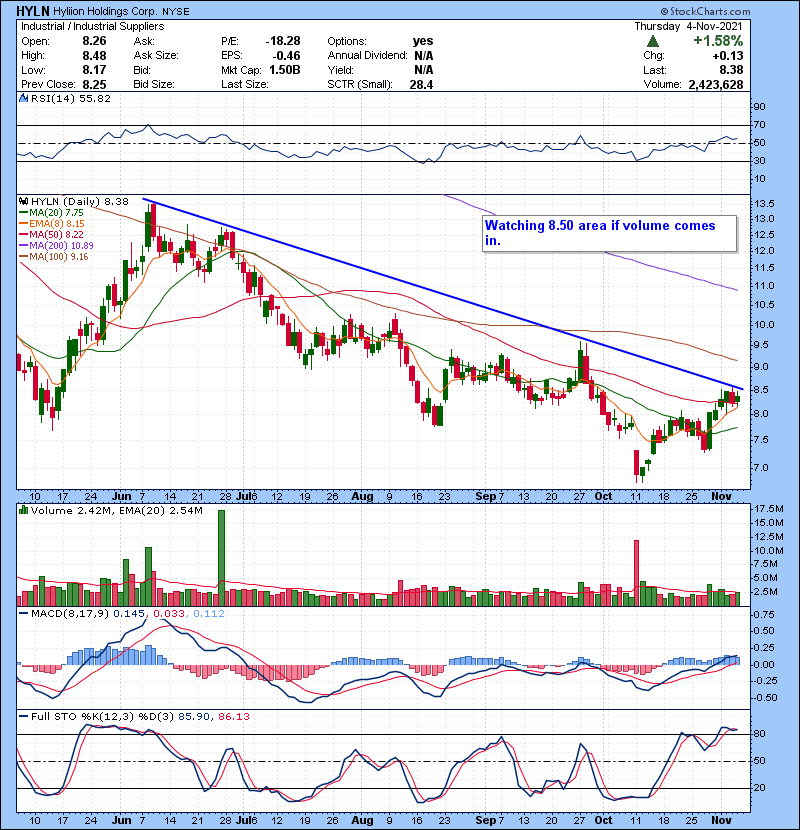
Task: Click the Bid Size label
Action: click(x=154, y=84)
